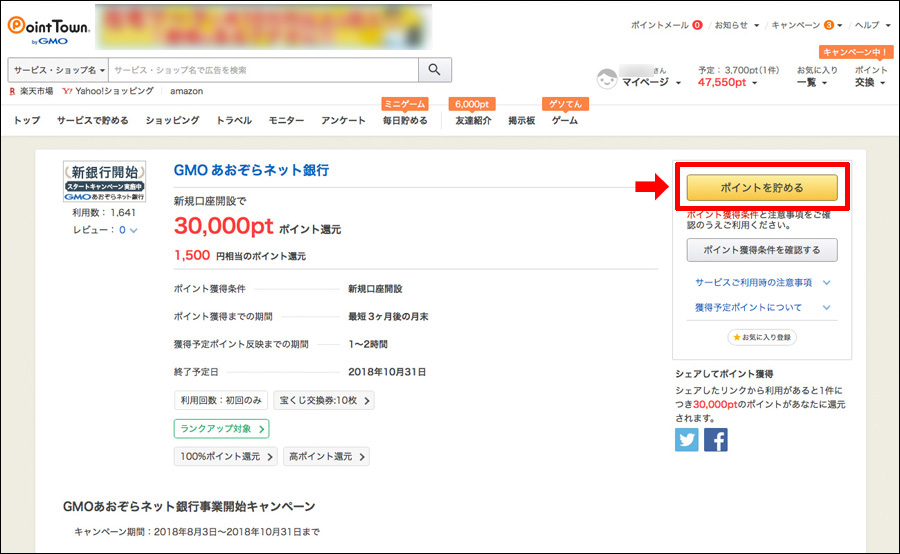The width and height of the screenshot is (900, 554).
Task: Open the ランクアップ対象 tag
Action: (222, 429)
